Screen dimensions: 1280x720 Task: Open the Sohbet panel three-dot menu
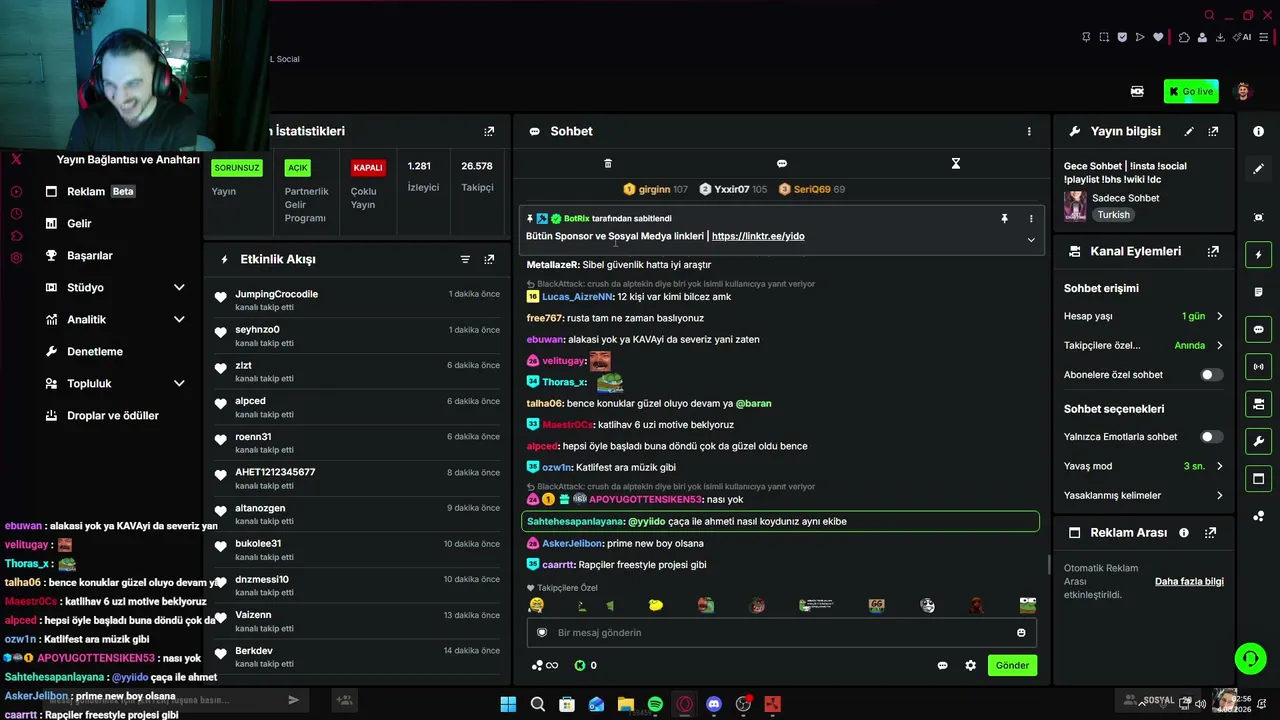click(1029, 131)
